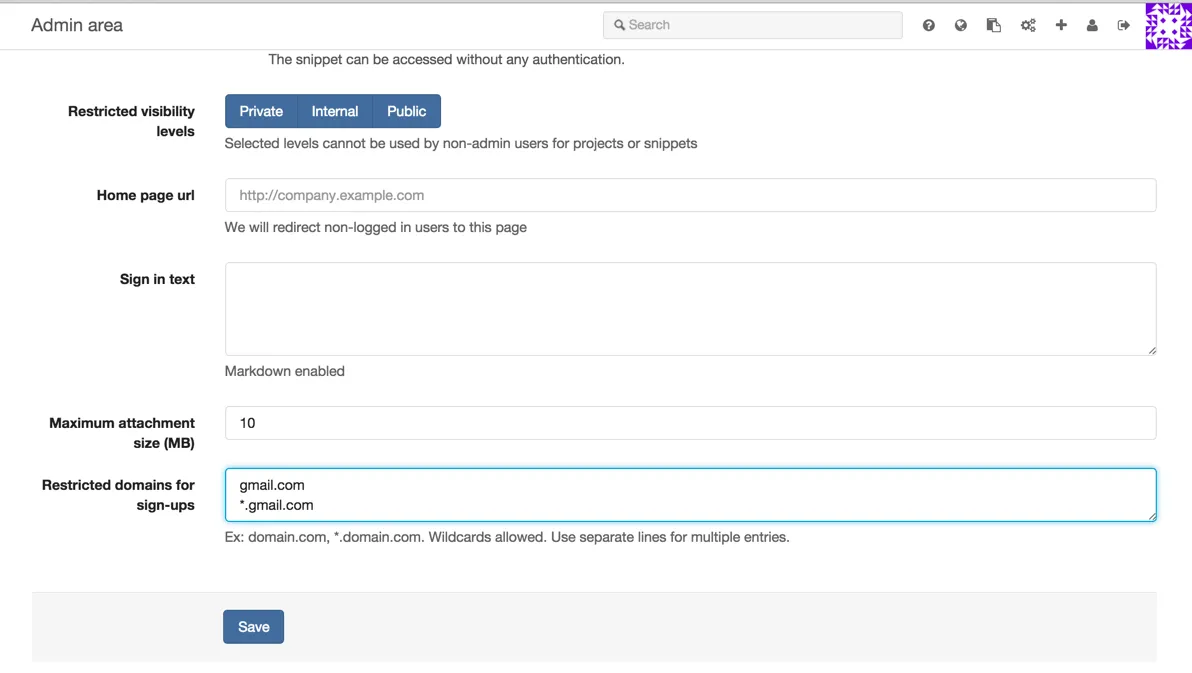This screenshot has height=673, width=1192.
Task: Toggle the Private restricted visibility level
Action: (261, 111)
